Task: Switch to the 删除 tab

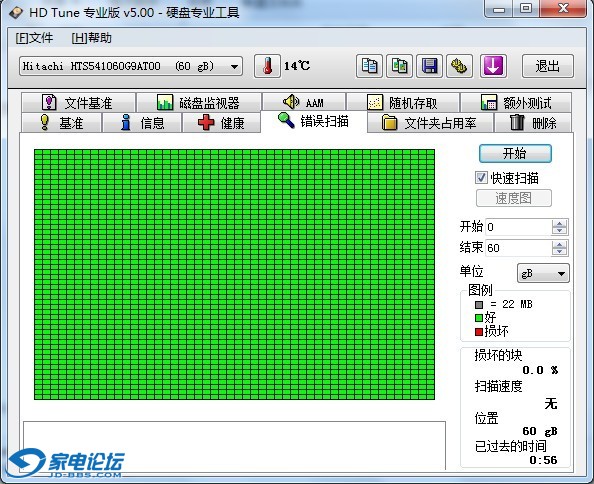Action: 533,123
